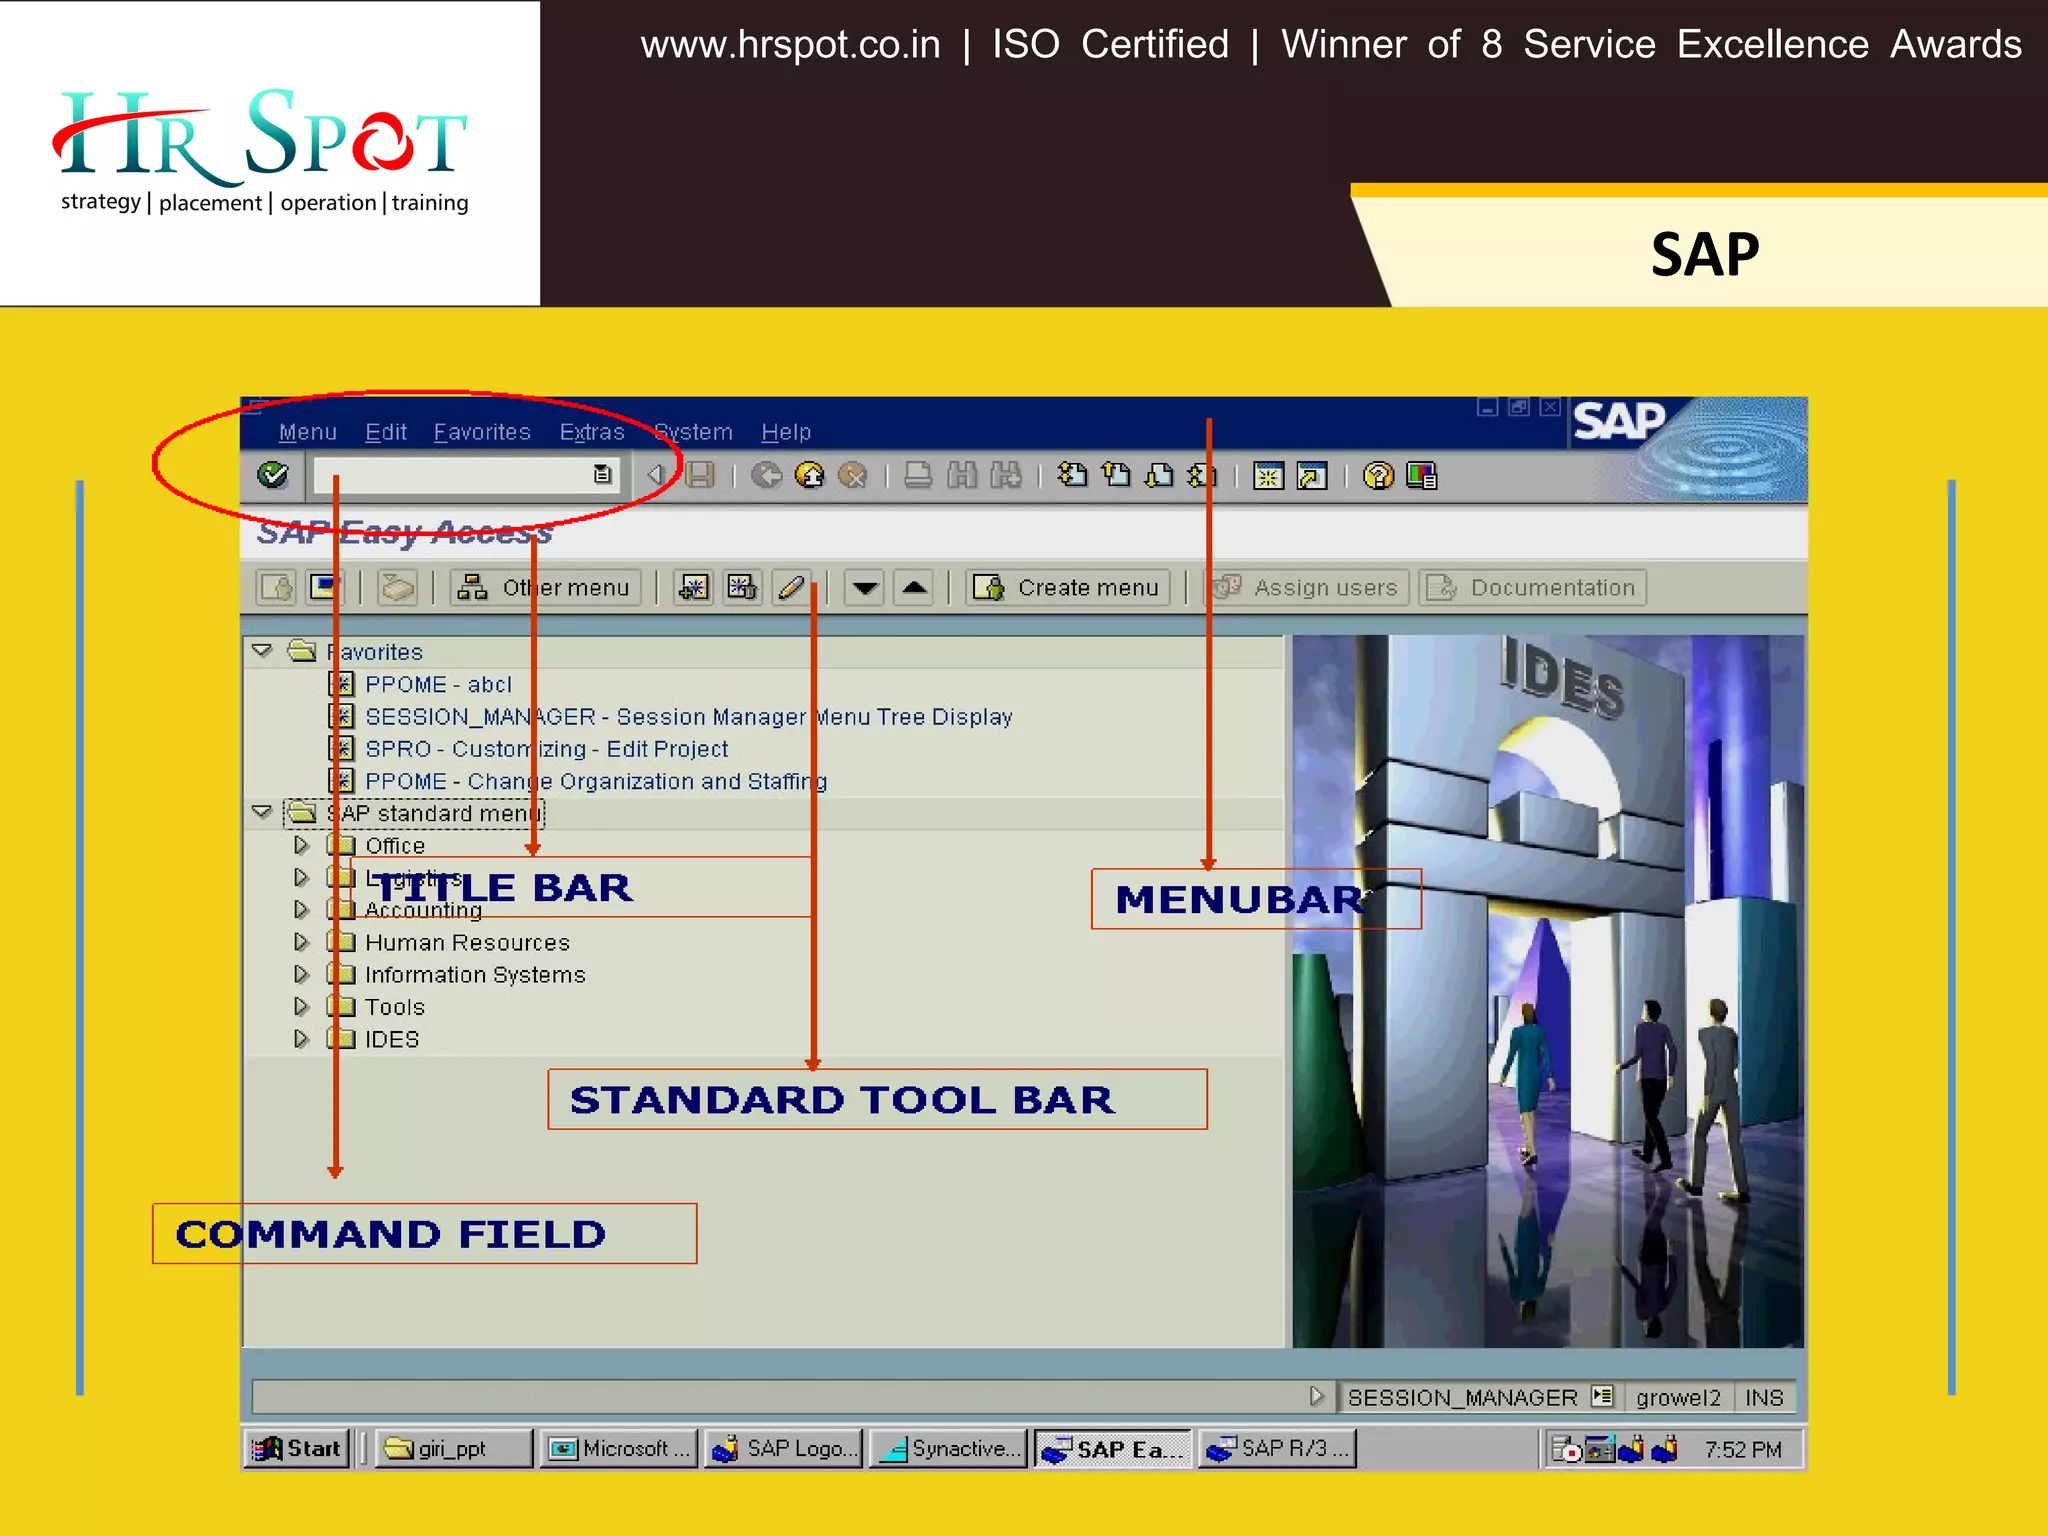Go to Last page icon
The image size is (2048, 1536).
[1202, 475]
